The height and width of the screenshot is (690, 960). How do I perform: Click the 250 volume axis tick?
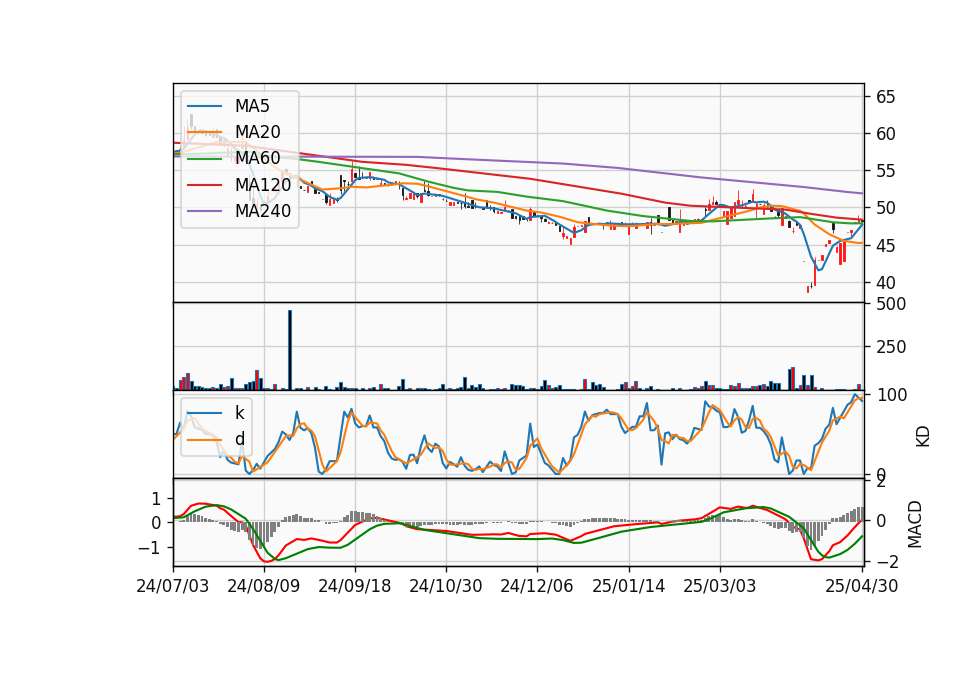click(x=891, y=347)
